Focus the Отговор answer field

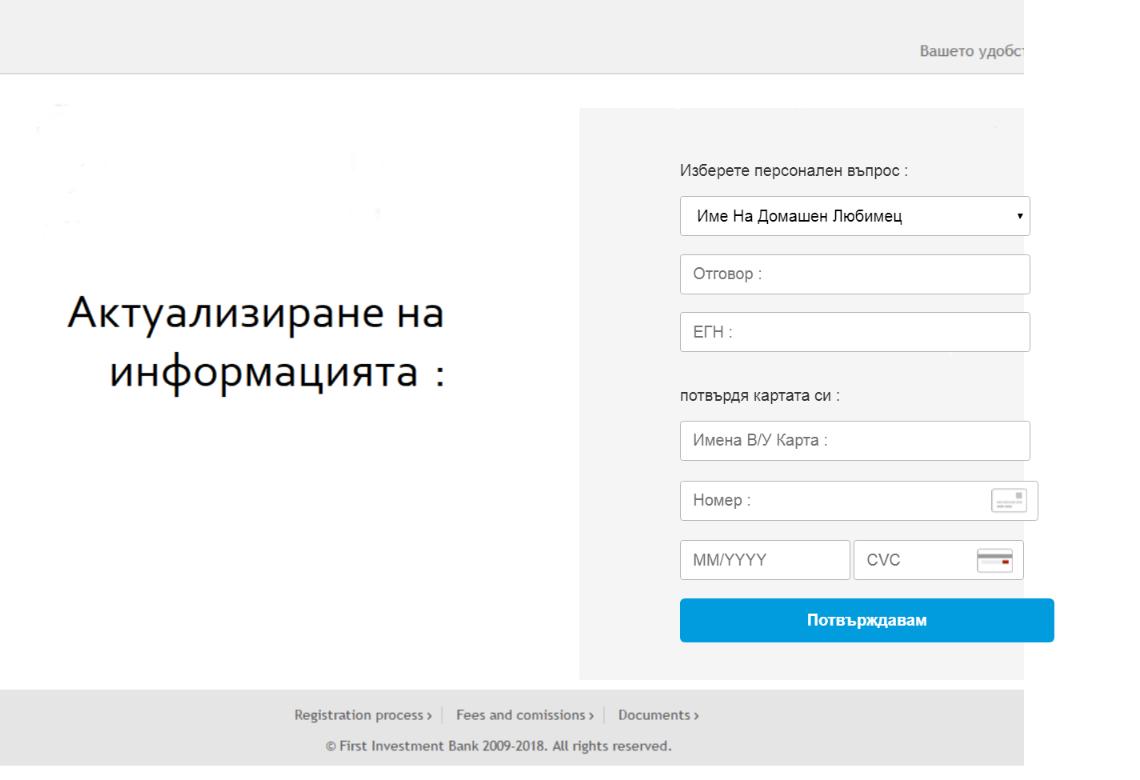click(x=854, y=274)
